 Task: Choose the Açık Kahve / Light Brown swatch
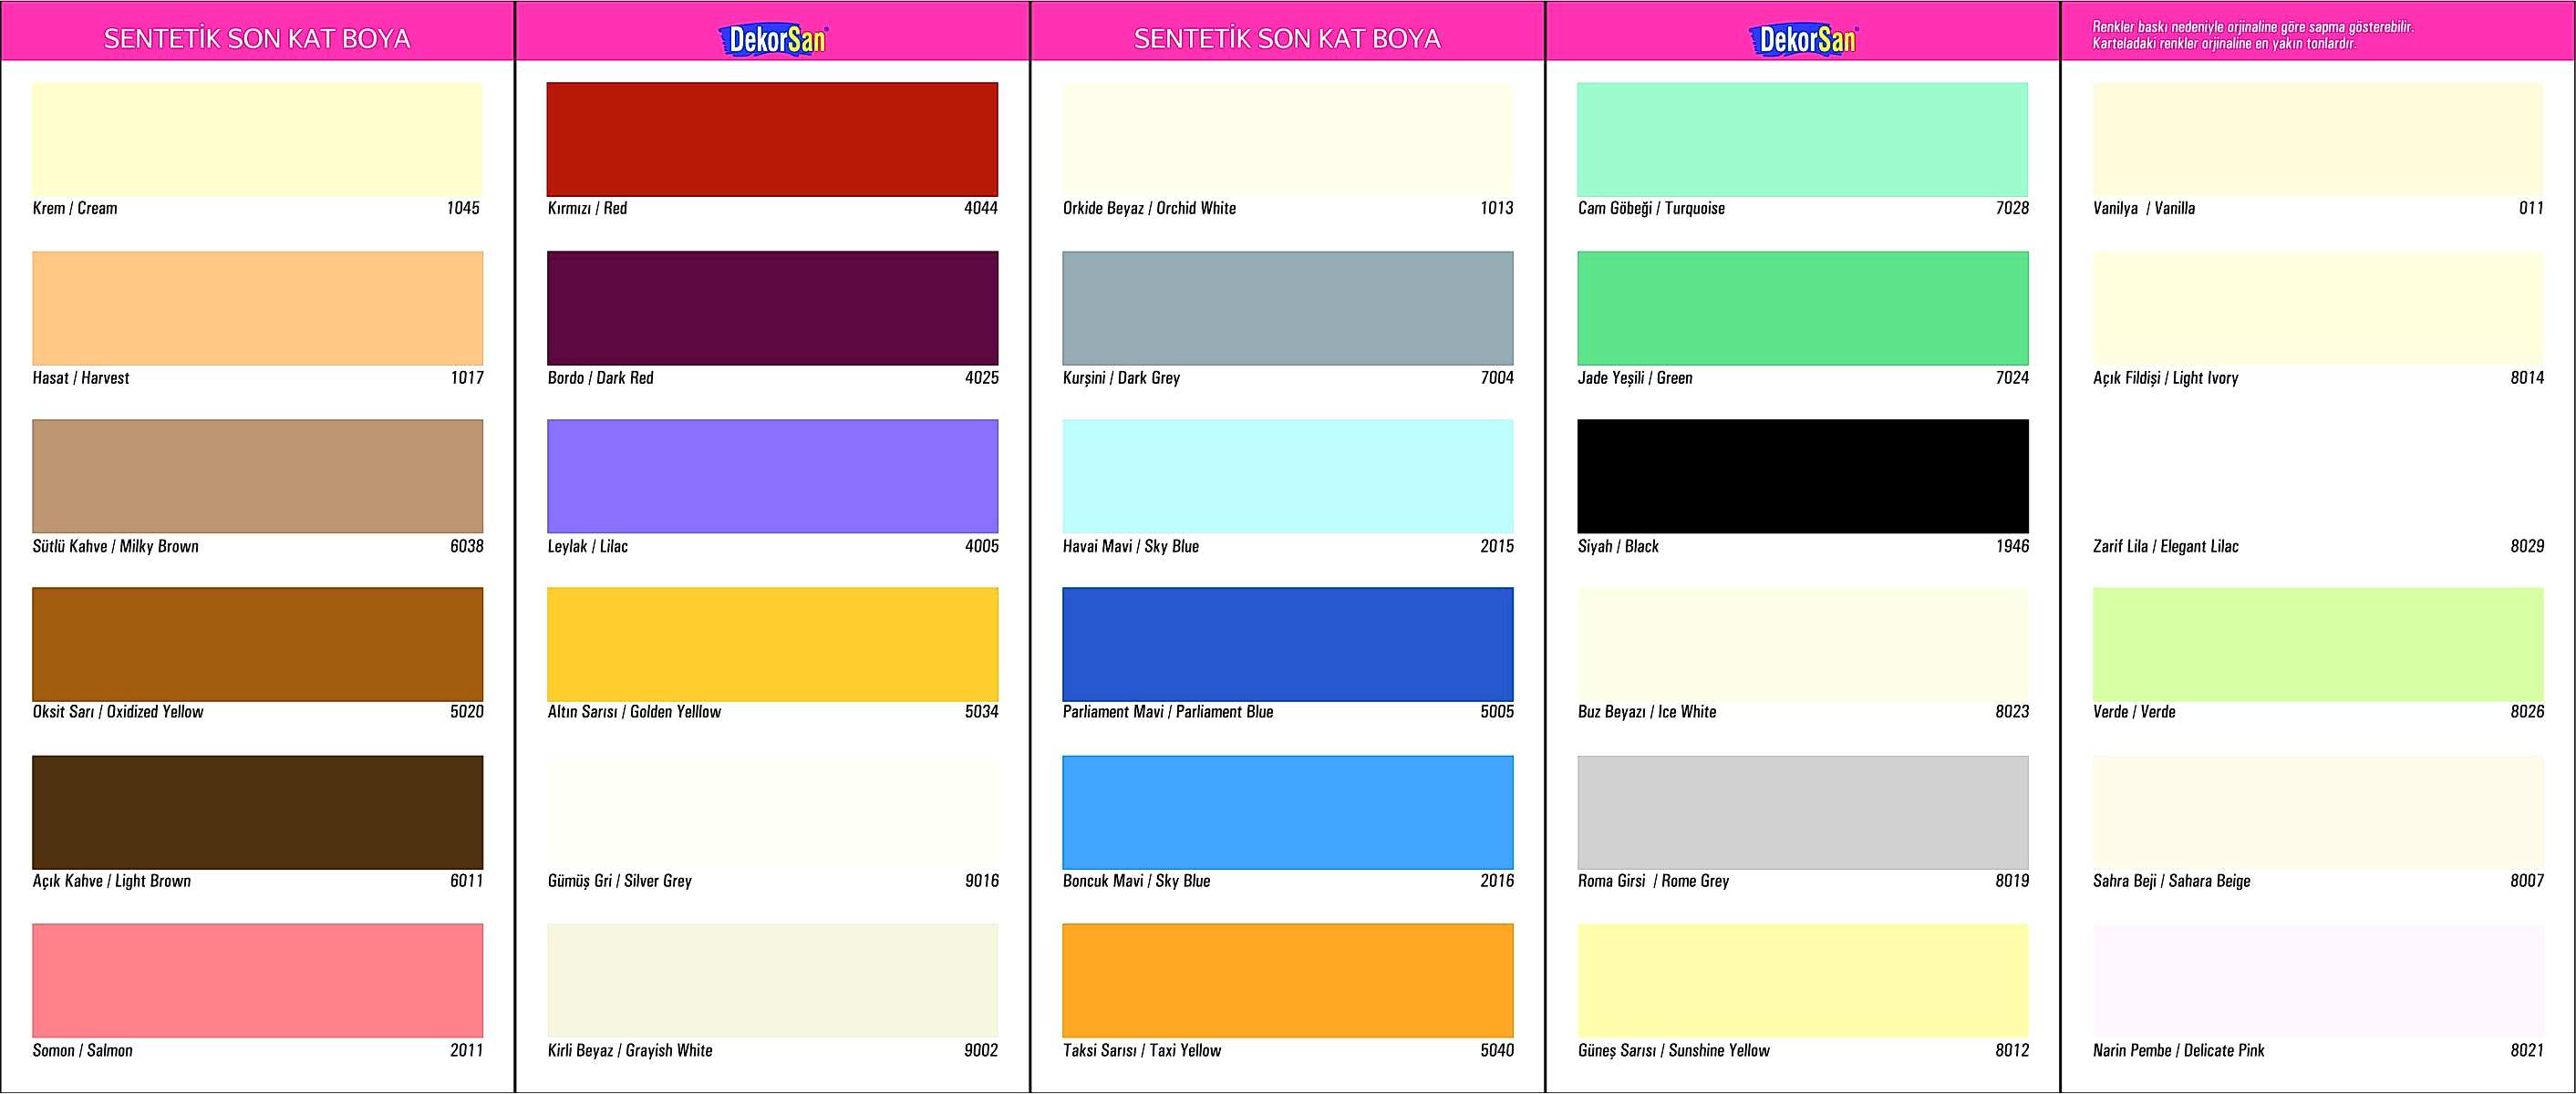[x=257, y=812]
